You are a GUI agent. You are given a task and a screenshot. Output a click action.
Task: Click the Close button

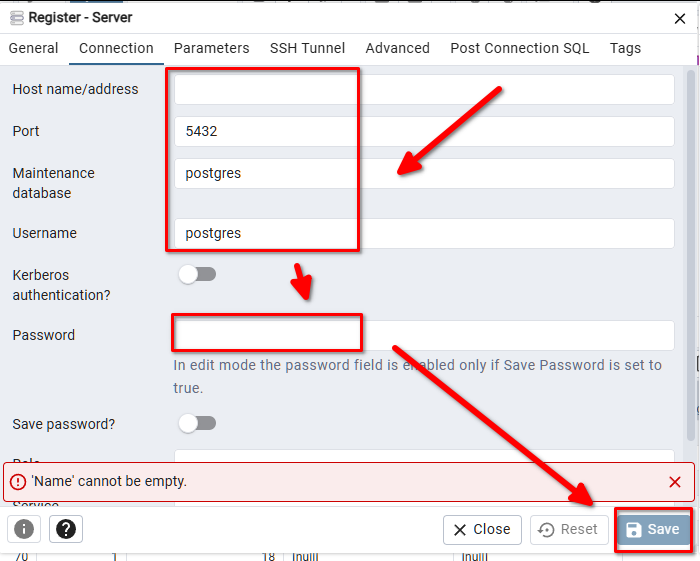coord(482,530)
